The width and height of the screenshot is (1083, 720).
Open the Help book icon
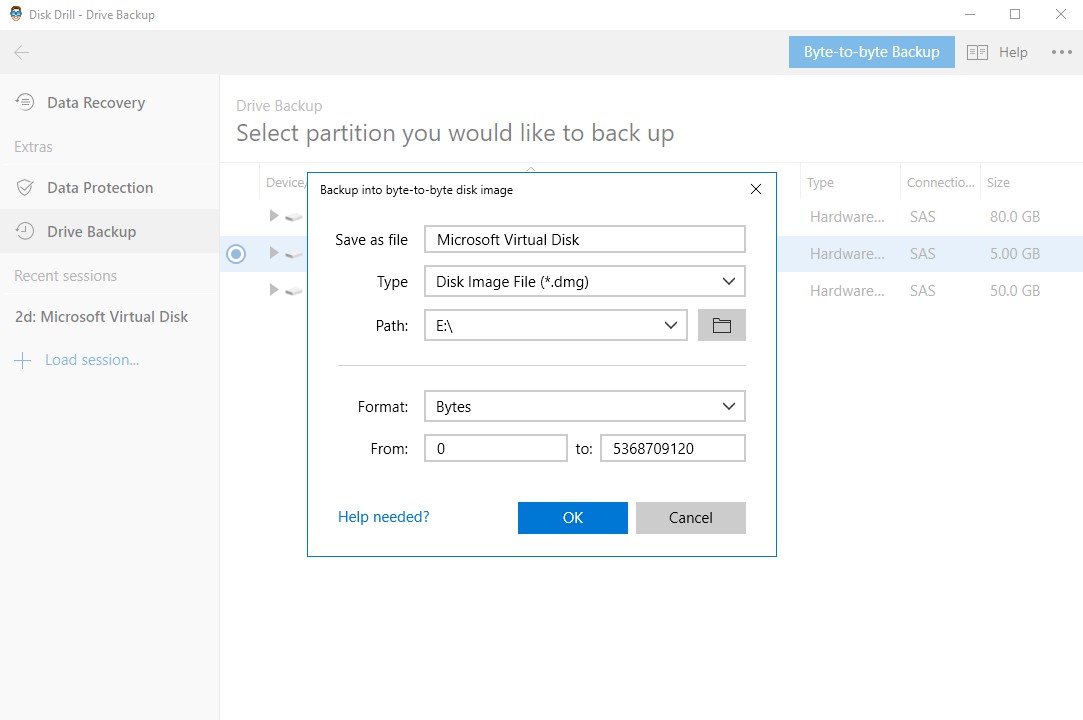(977, 53)
